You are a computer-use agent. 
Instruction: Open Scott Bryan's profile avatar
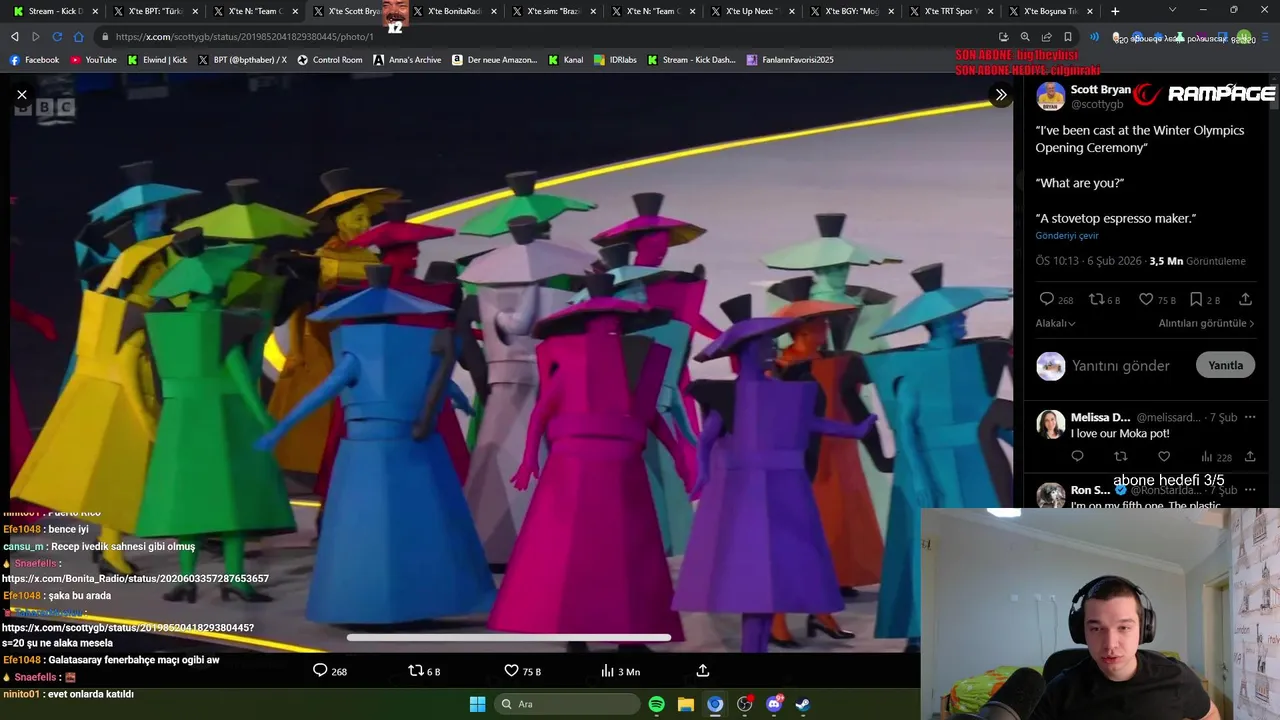pos(1050,96)
